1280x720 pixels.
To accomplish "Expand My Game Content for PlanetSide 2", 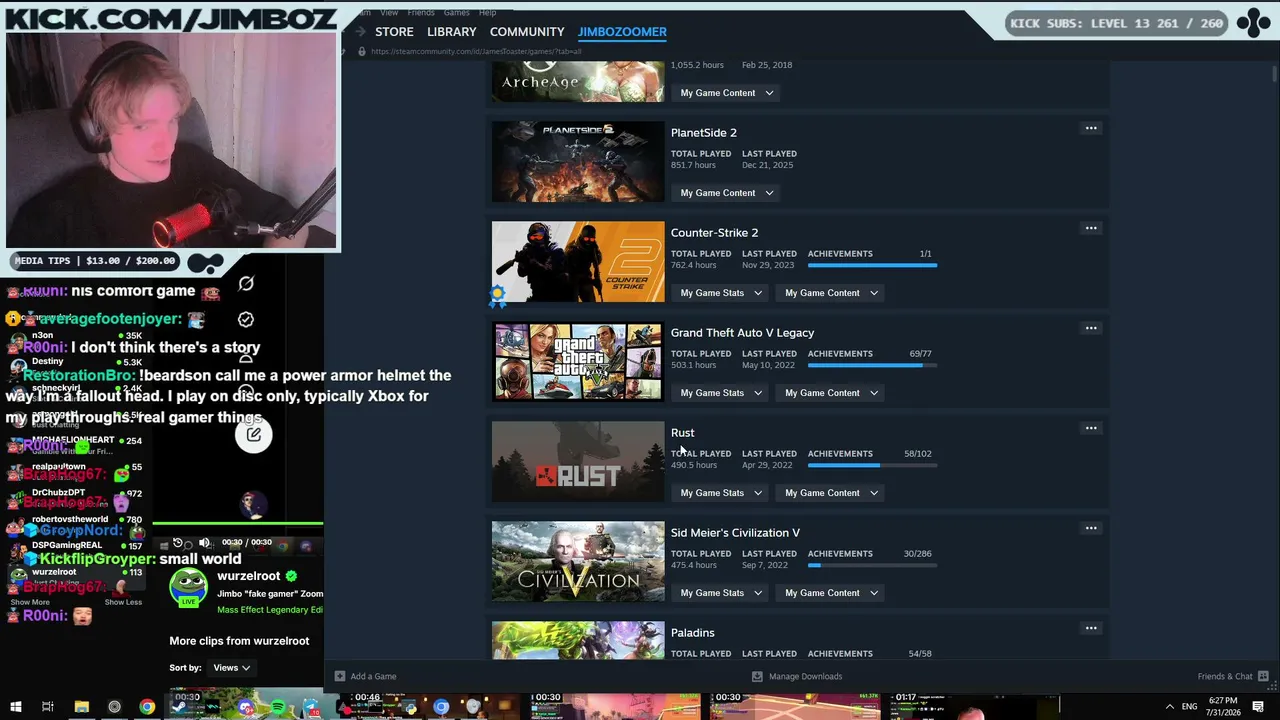I will click(x=727, y=193).
